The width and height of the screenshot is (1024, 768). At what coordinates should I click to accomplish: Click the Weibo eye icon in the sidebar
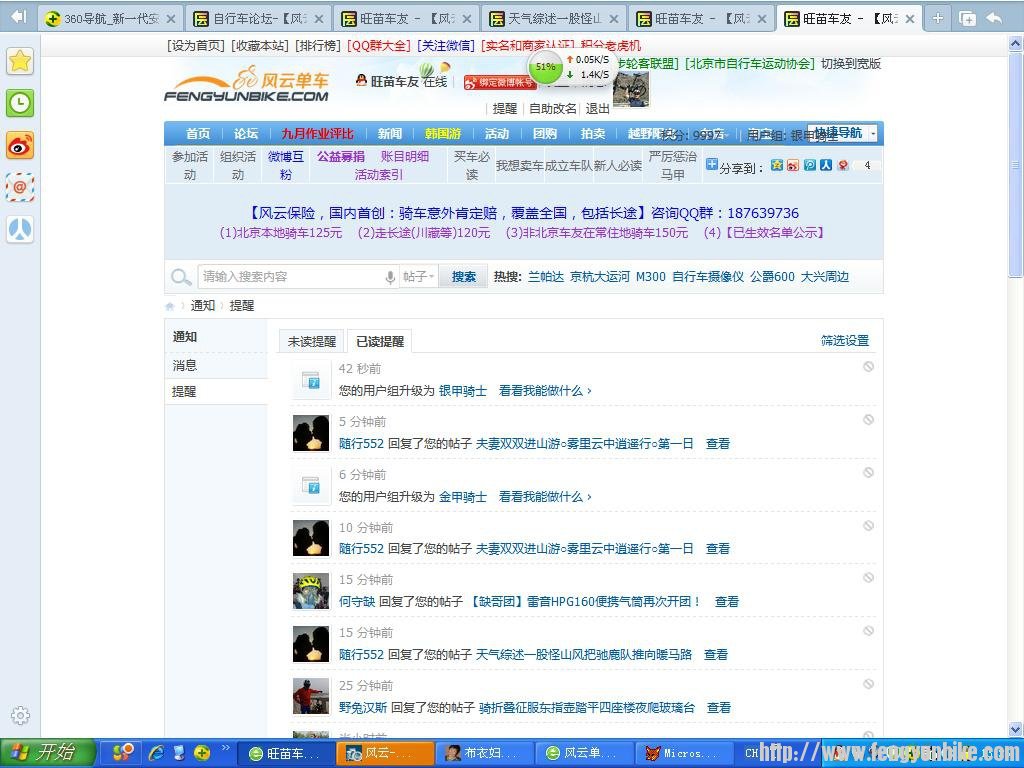[19, 145]
